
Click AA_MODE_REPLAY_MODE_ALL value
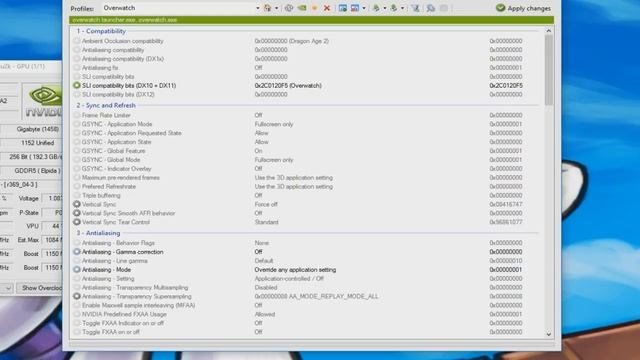coord(316,296)
